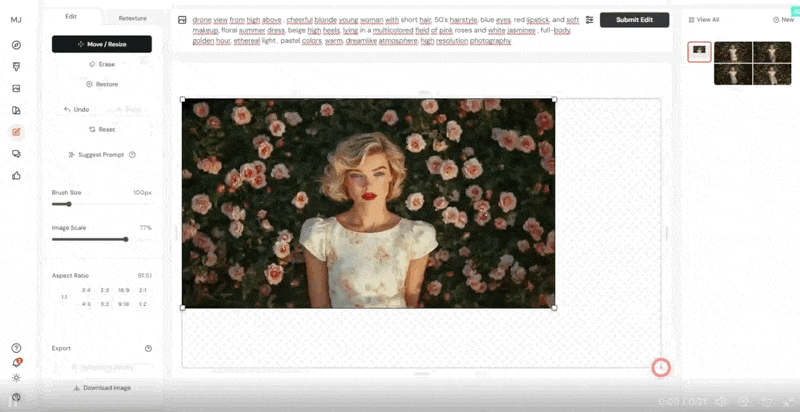The width and height of the screenshot is (800, 412).
Task: Open the bottom-left image in thumbnail grid
Action: coord(733,74)
